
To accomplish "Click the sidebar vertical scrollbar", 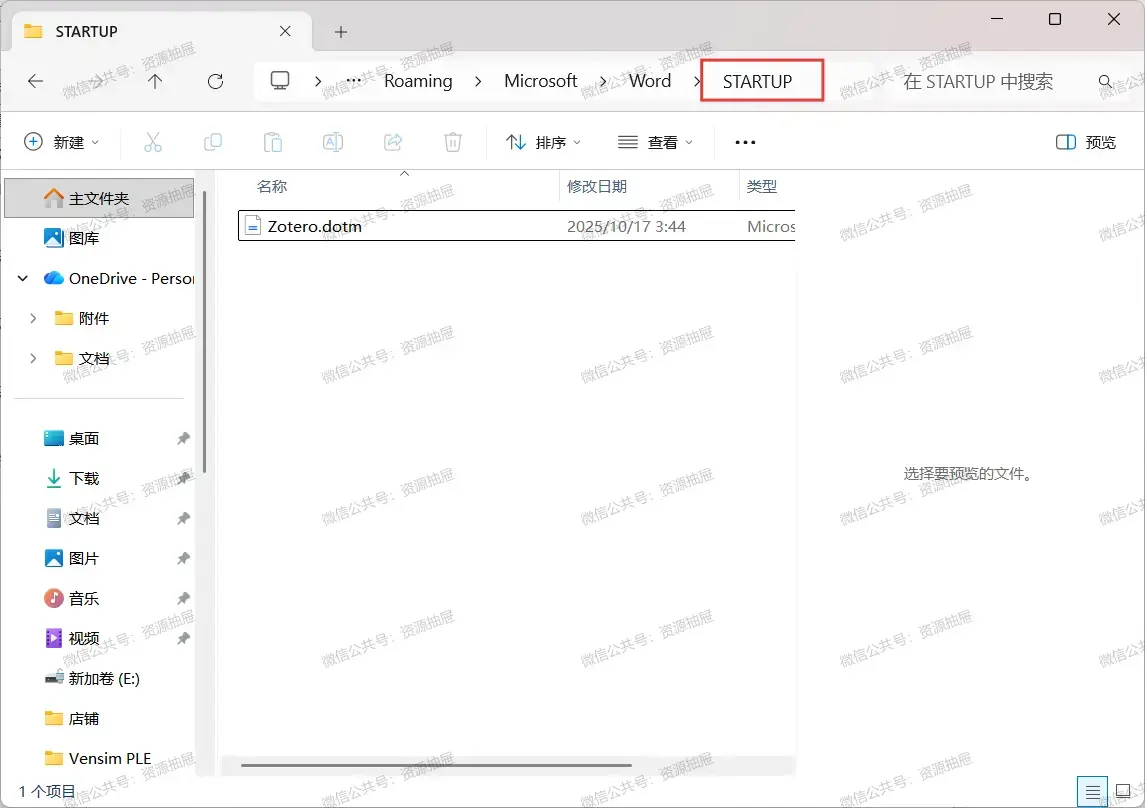I will click(x=204, y=332).
